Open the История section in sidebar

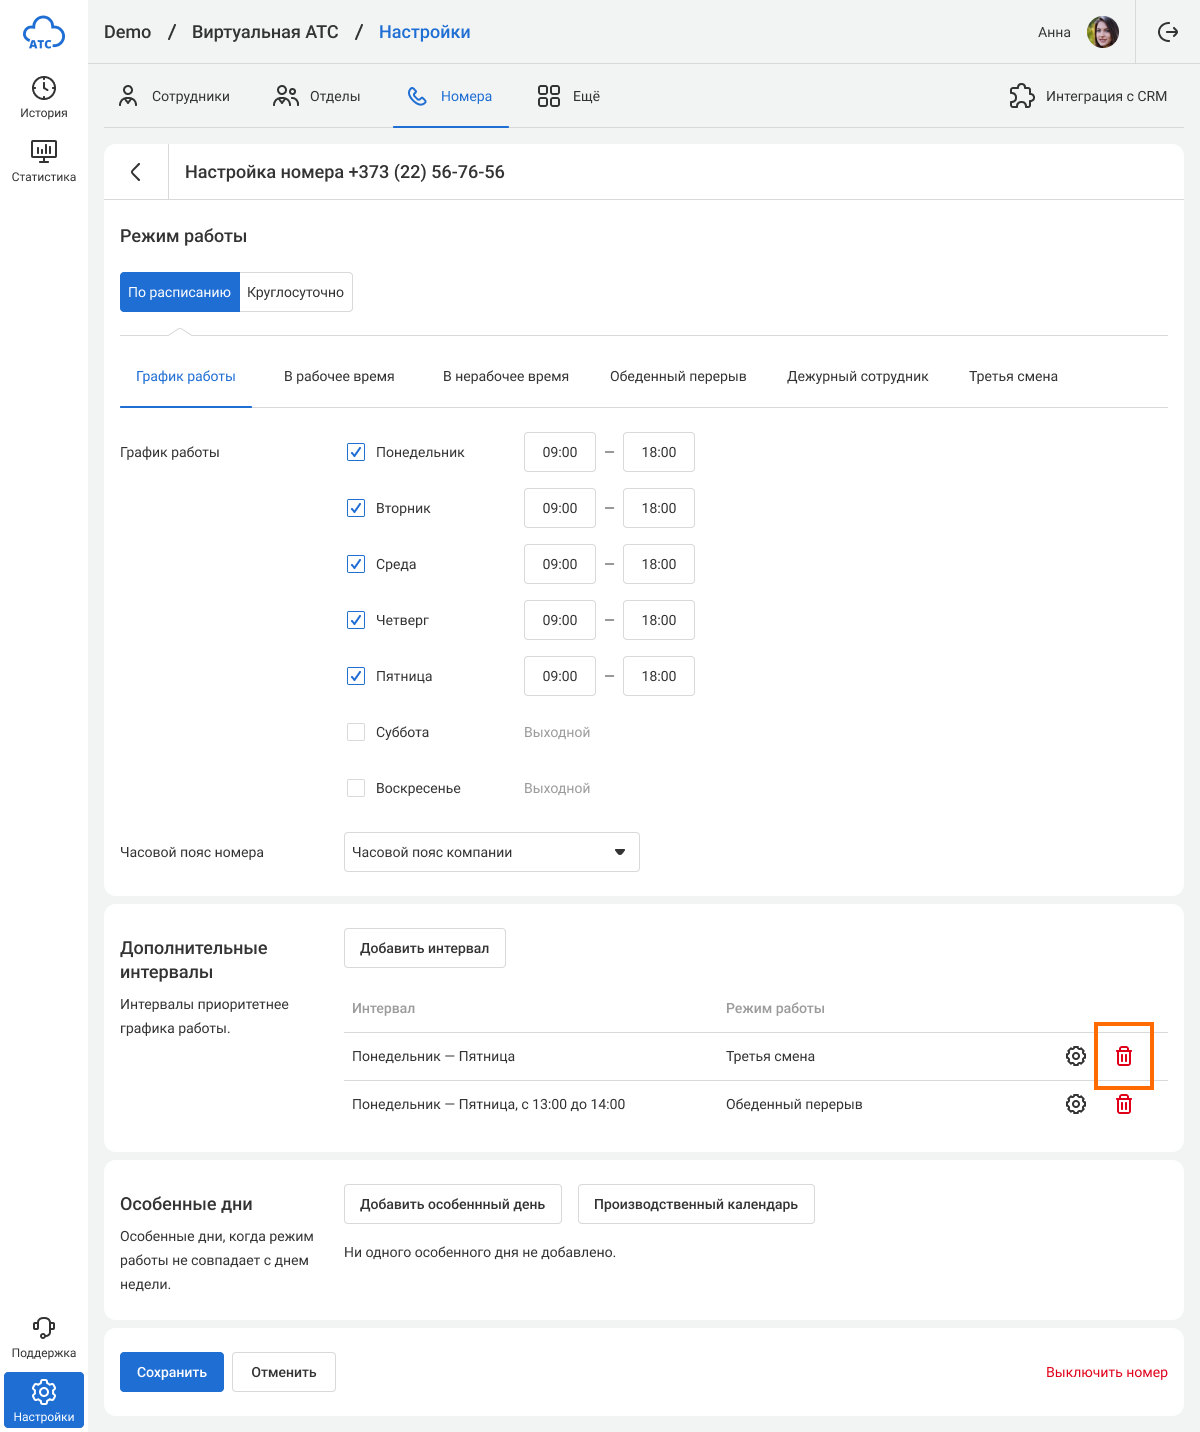tap(44, 97)
